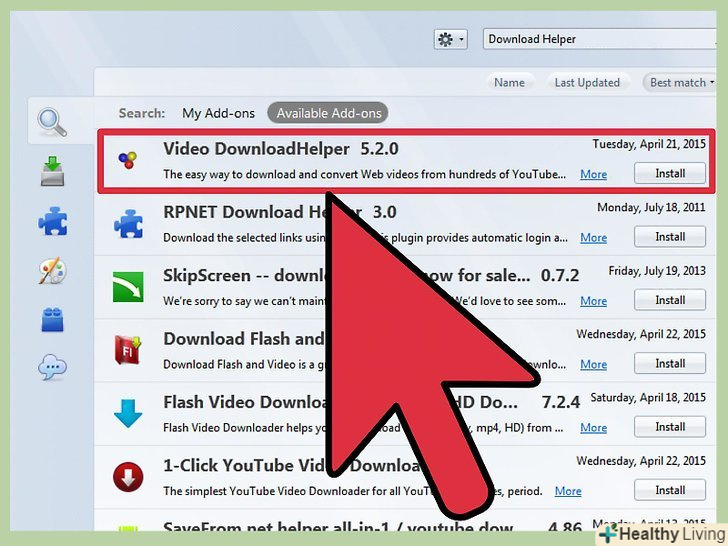Select the Available Add-ons filter
Viewport: 728px width, 546px height.
(329, 113)
